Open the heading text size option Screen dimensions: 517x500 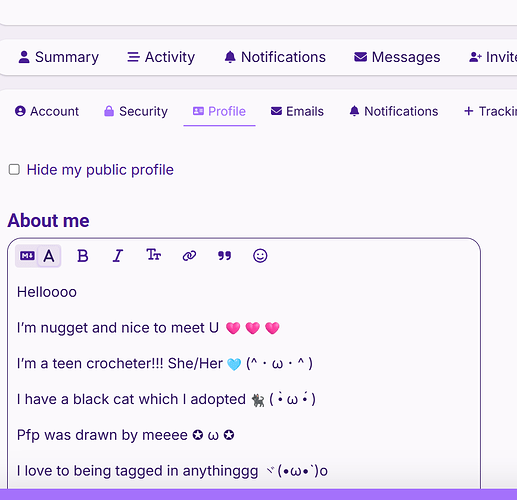click(x=153, y=255)
